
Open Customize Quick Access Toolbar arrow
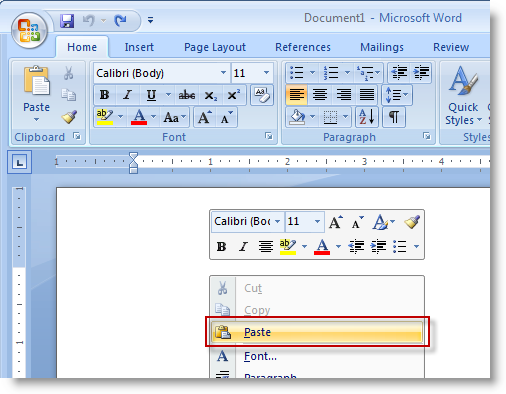tap(151, 20)
